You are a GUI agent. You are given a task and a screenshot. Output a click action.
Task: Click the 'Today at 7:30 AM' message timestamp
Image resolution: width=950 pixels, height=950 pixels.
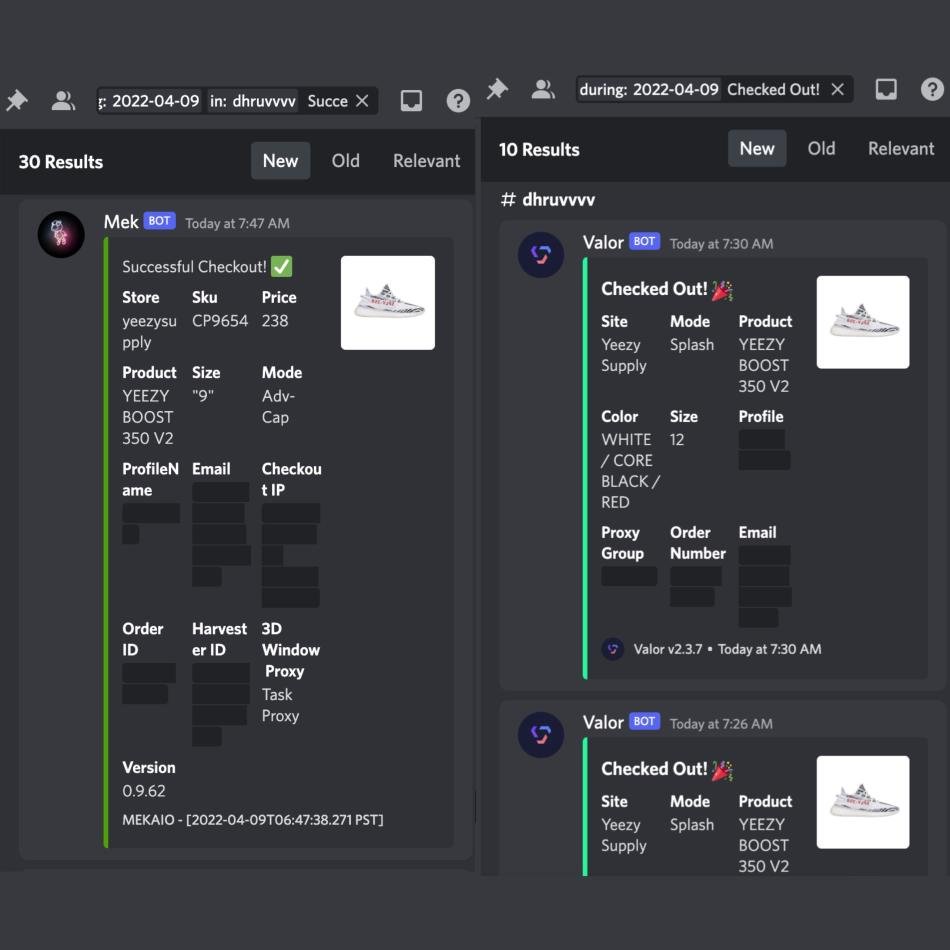[721, 244]
